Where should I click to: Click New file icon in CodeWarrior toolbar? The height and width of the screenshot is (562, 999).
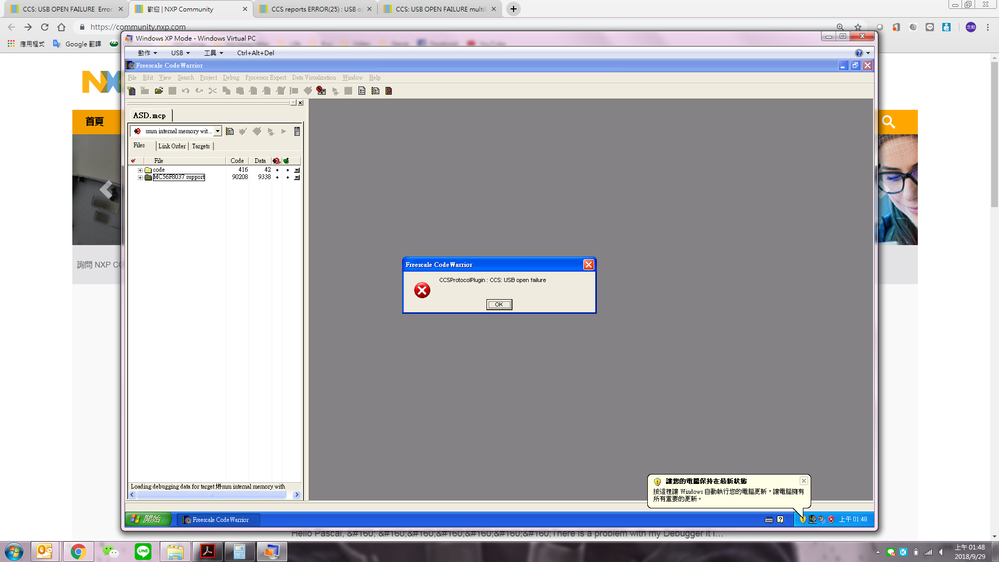point(132,91)
